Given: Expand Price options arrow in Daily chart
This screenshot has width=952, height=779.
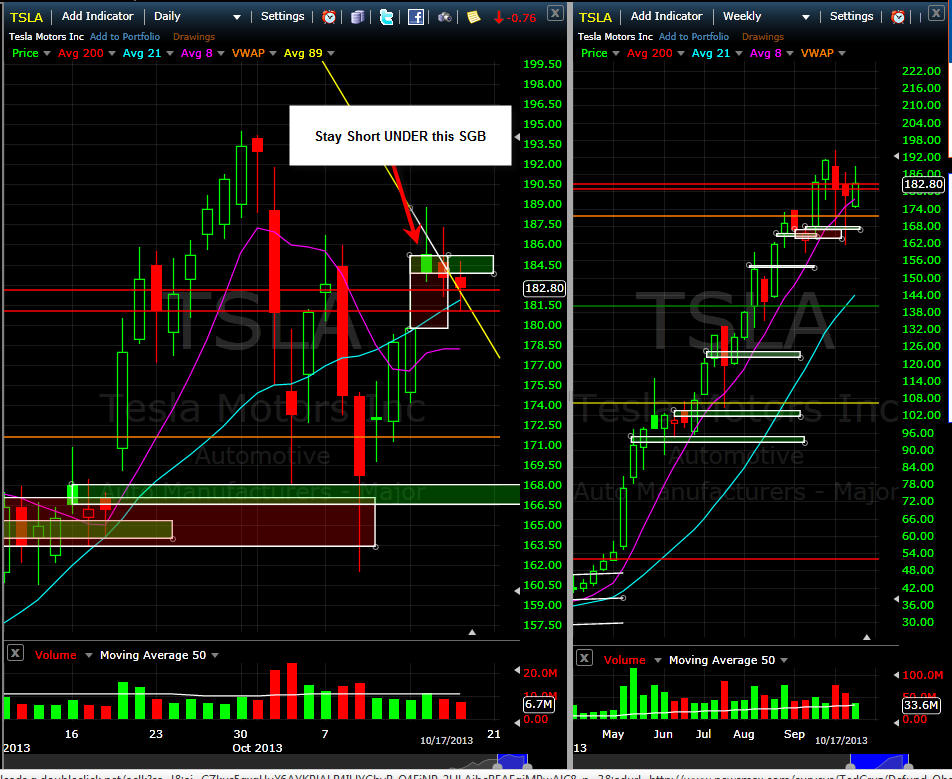Looking at the screenshot, I should click(x=47, y=53).
